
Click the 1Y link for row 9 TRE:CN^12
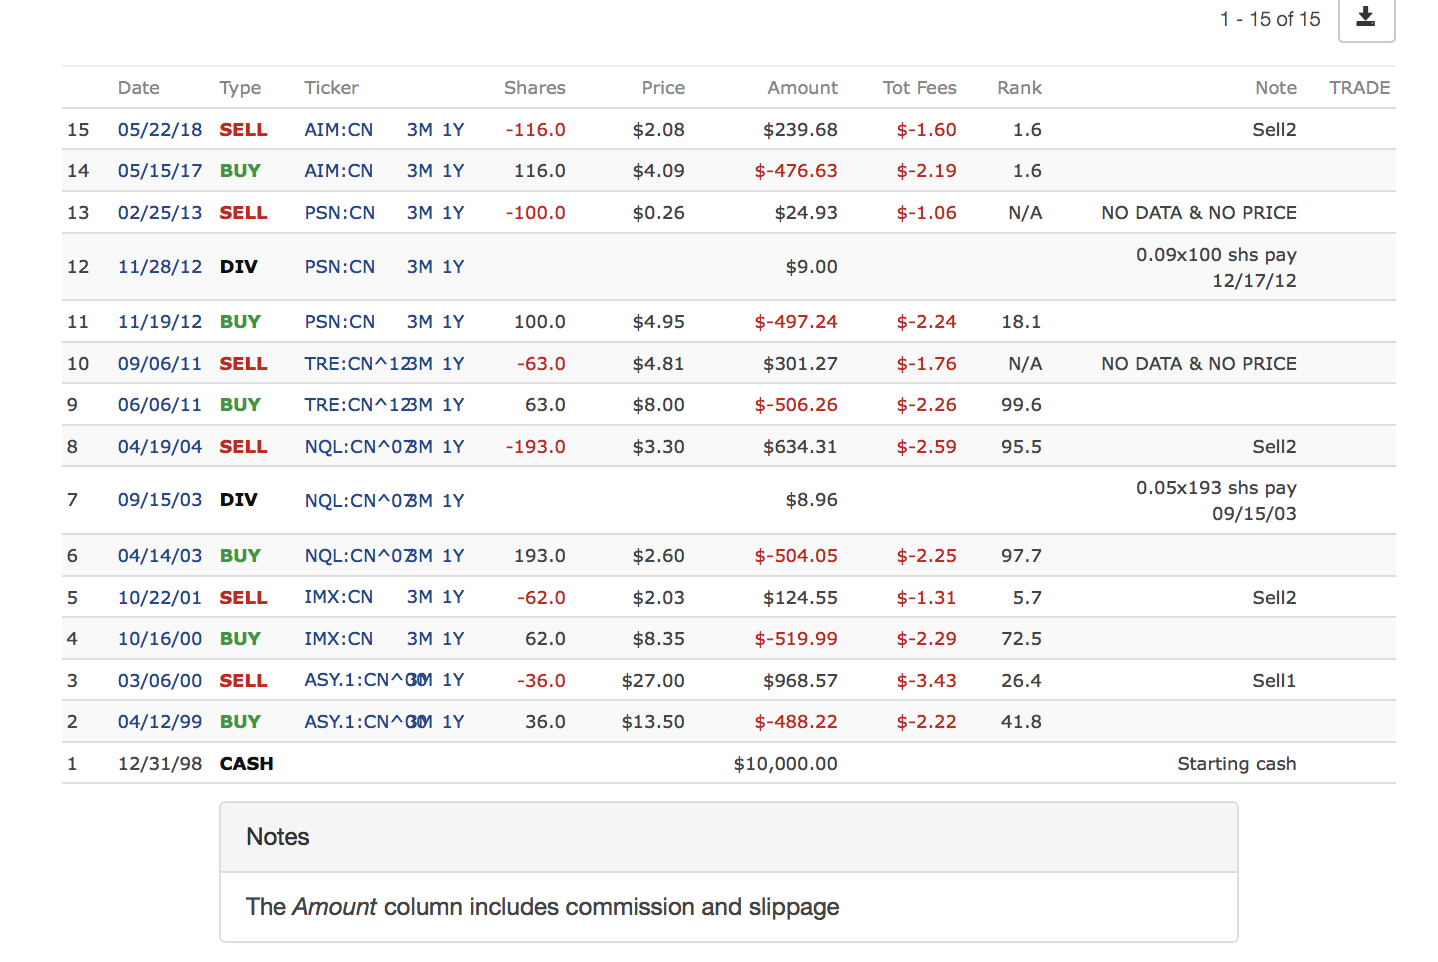pos(453,405)
